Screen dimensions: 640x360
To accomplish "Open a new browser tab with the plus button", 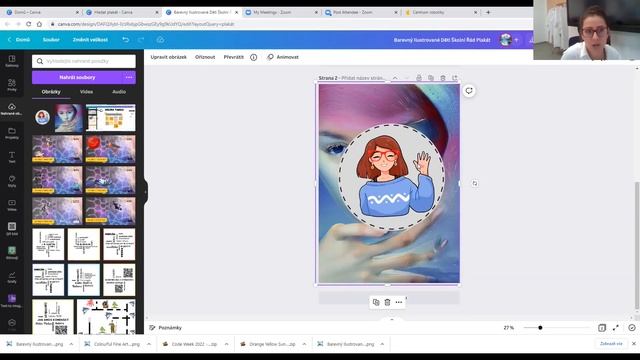I will [488, 12].
